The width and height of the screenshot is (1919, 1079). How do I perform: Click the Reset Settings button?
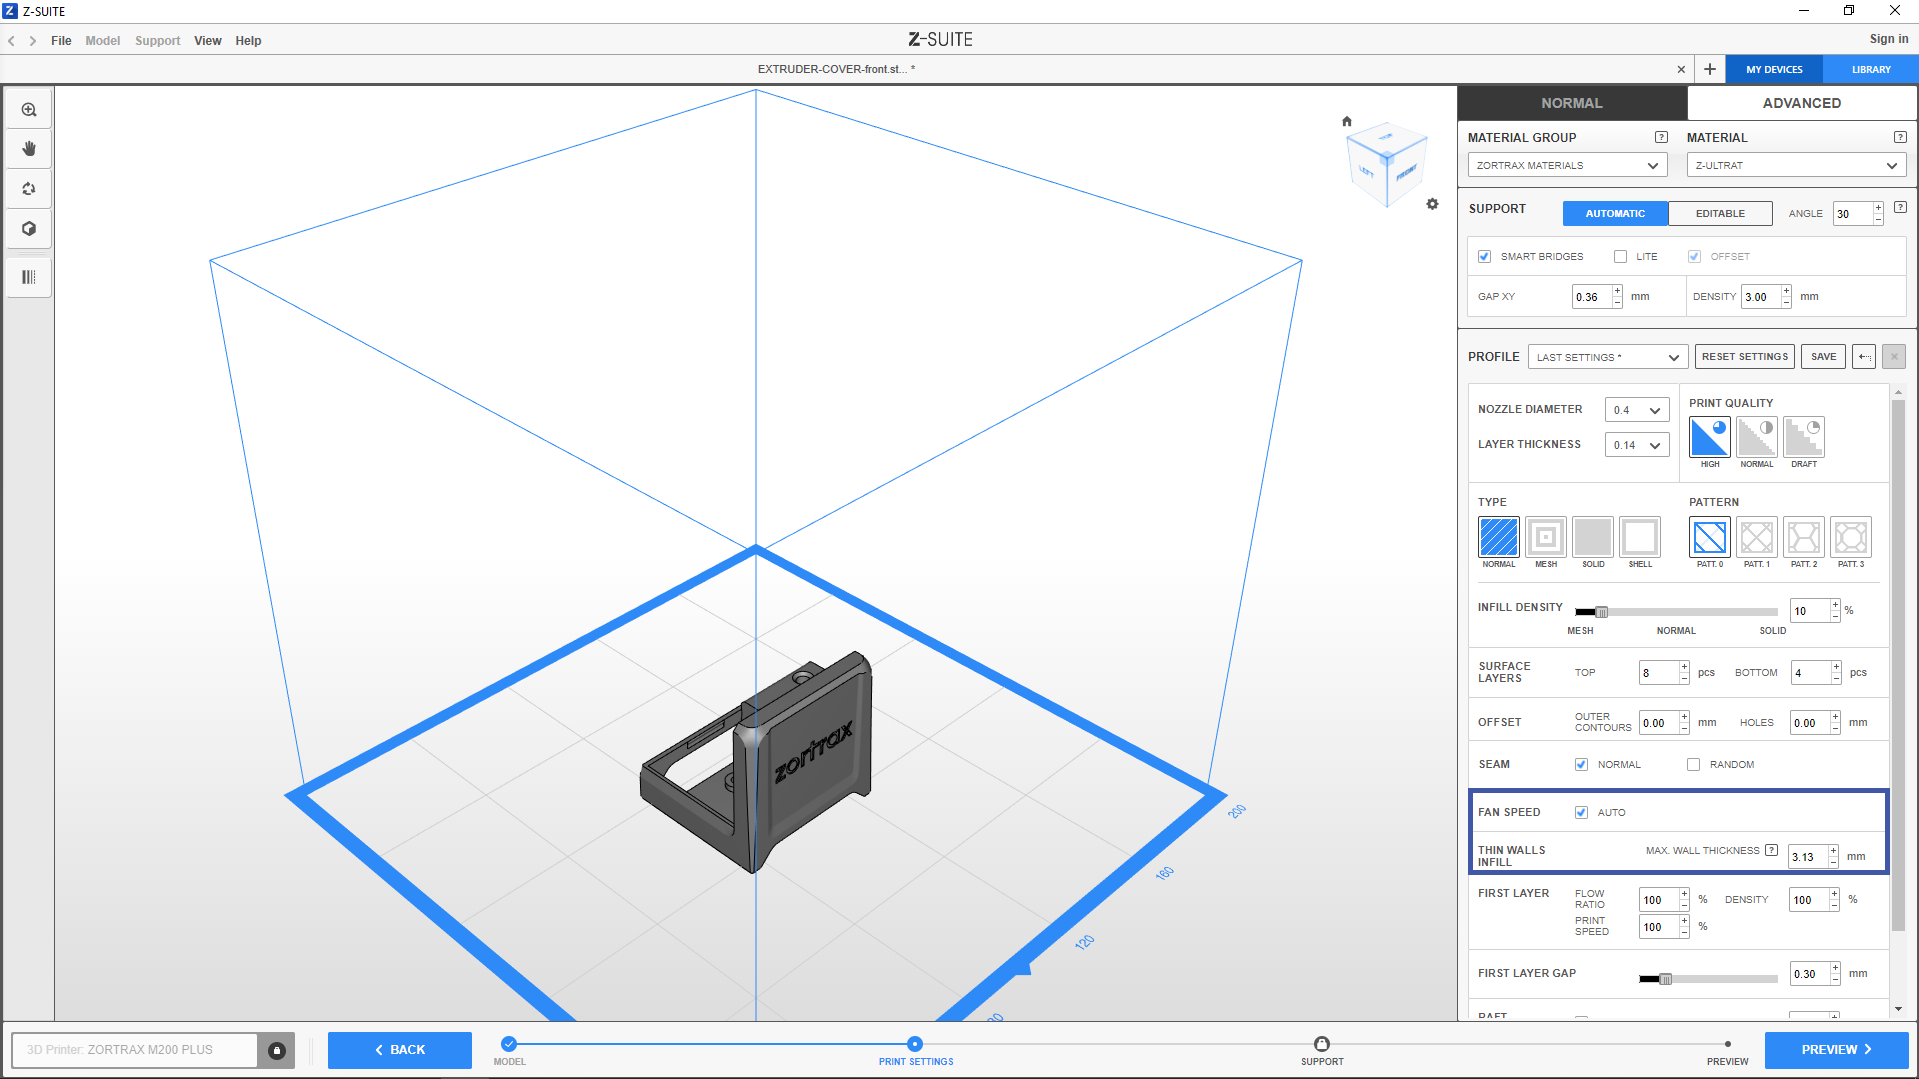click(1744, 357)
